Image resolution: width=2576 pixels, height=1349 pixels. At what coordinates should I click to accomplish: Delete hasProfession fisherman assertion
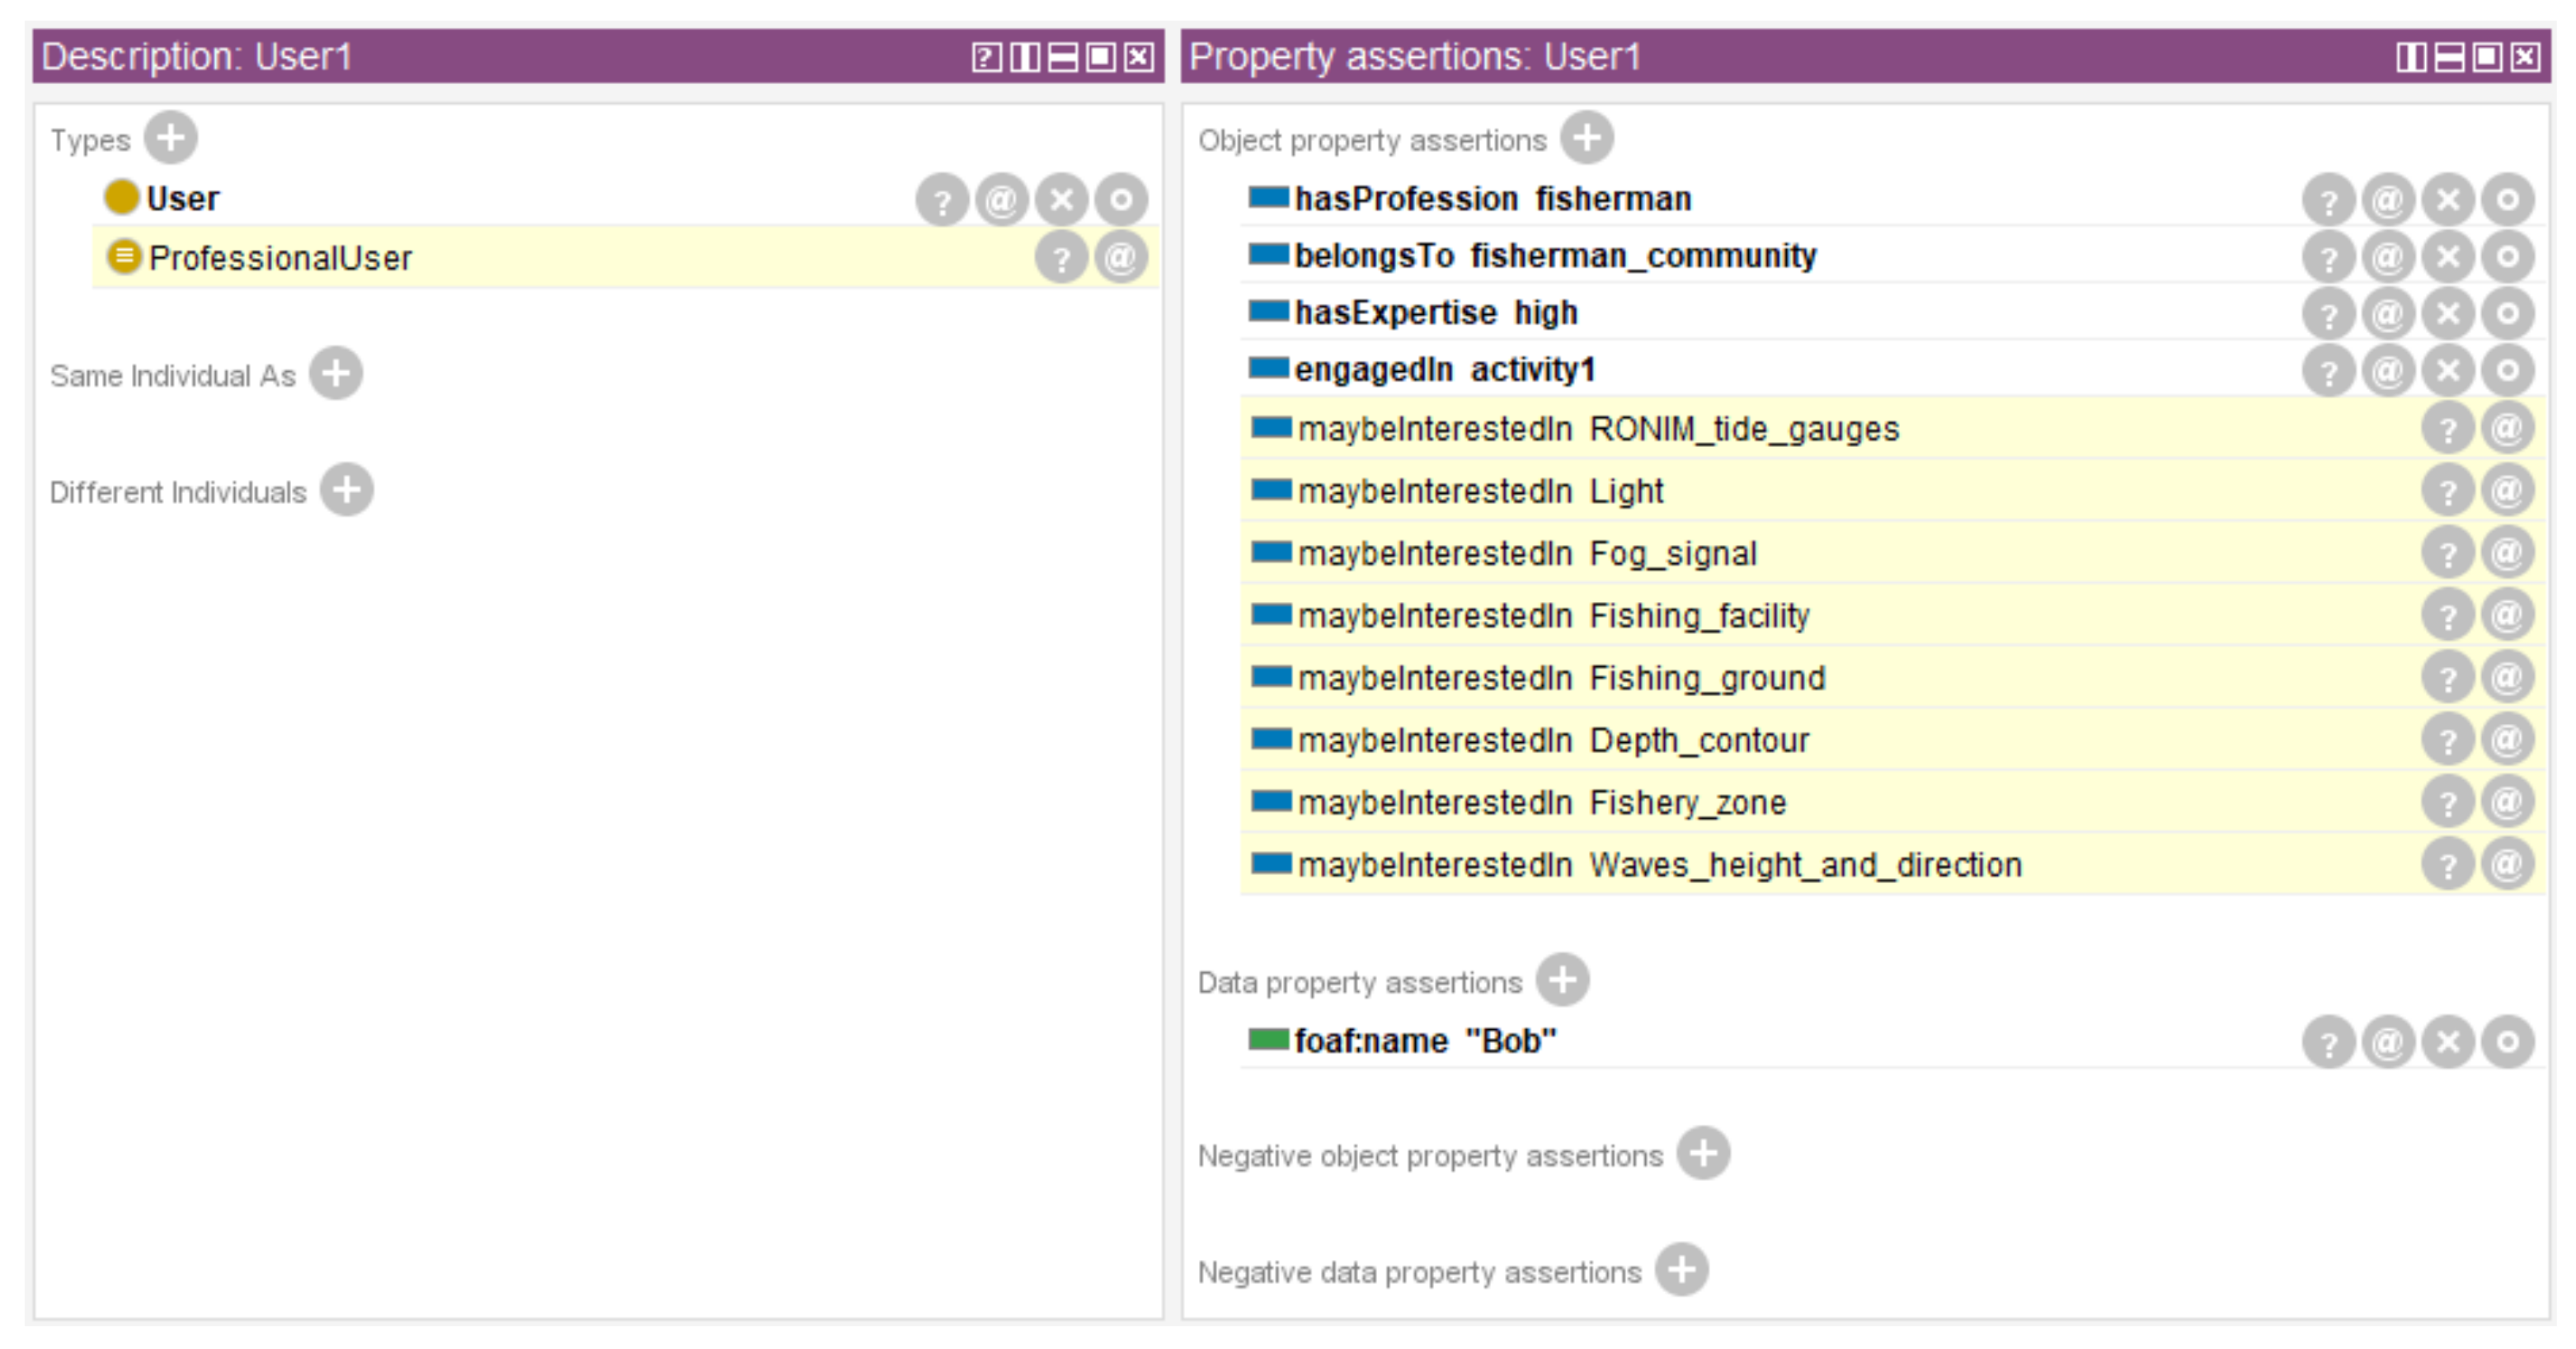2448,200
